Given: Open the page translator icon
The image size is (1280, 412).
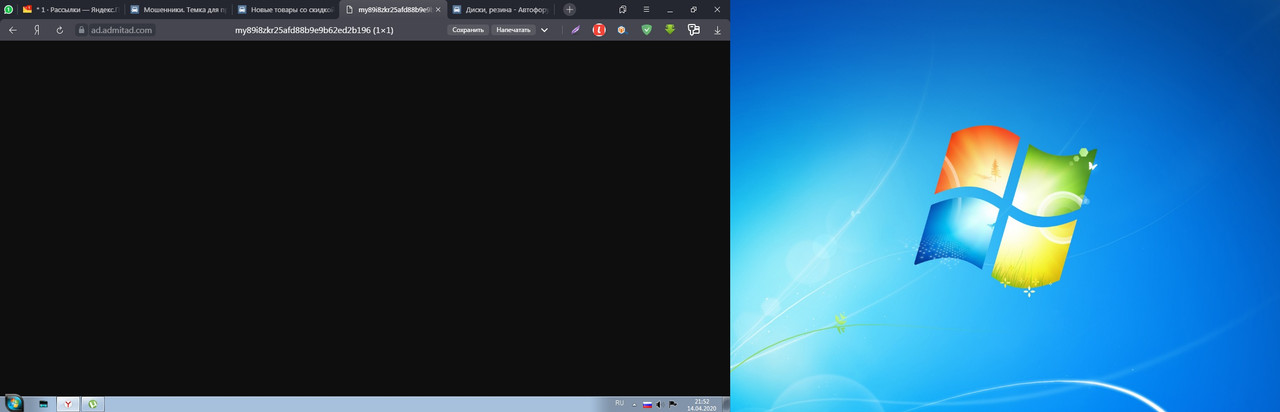Looking at the screenshot, I should tap(693, 30).
